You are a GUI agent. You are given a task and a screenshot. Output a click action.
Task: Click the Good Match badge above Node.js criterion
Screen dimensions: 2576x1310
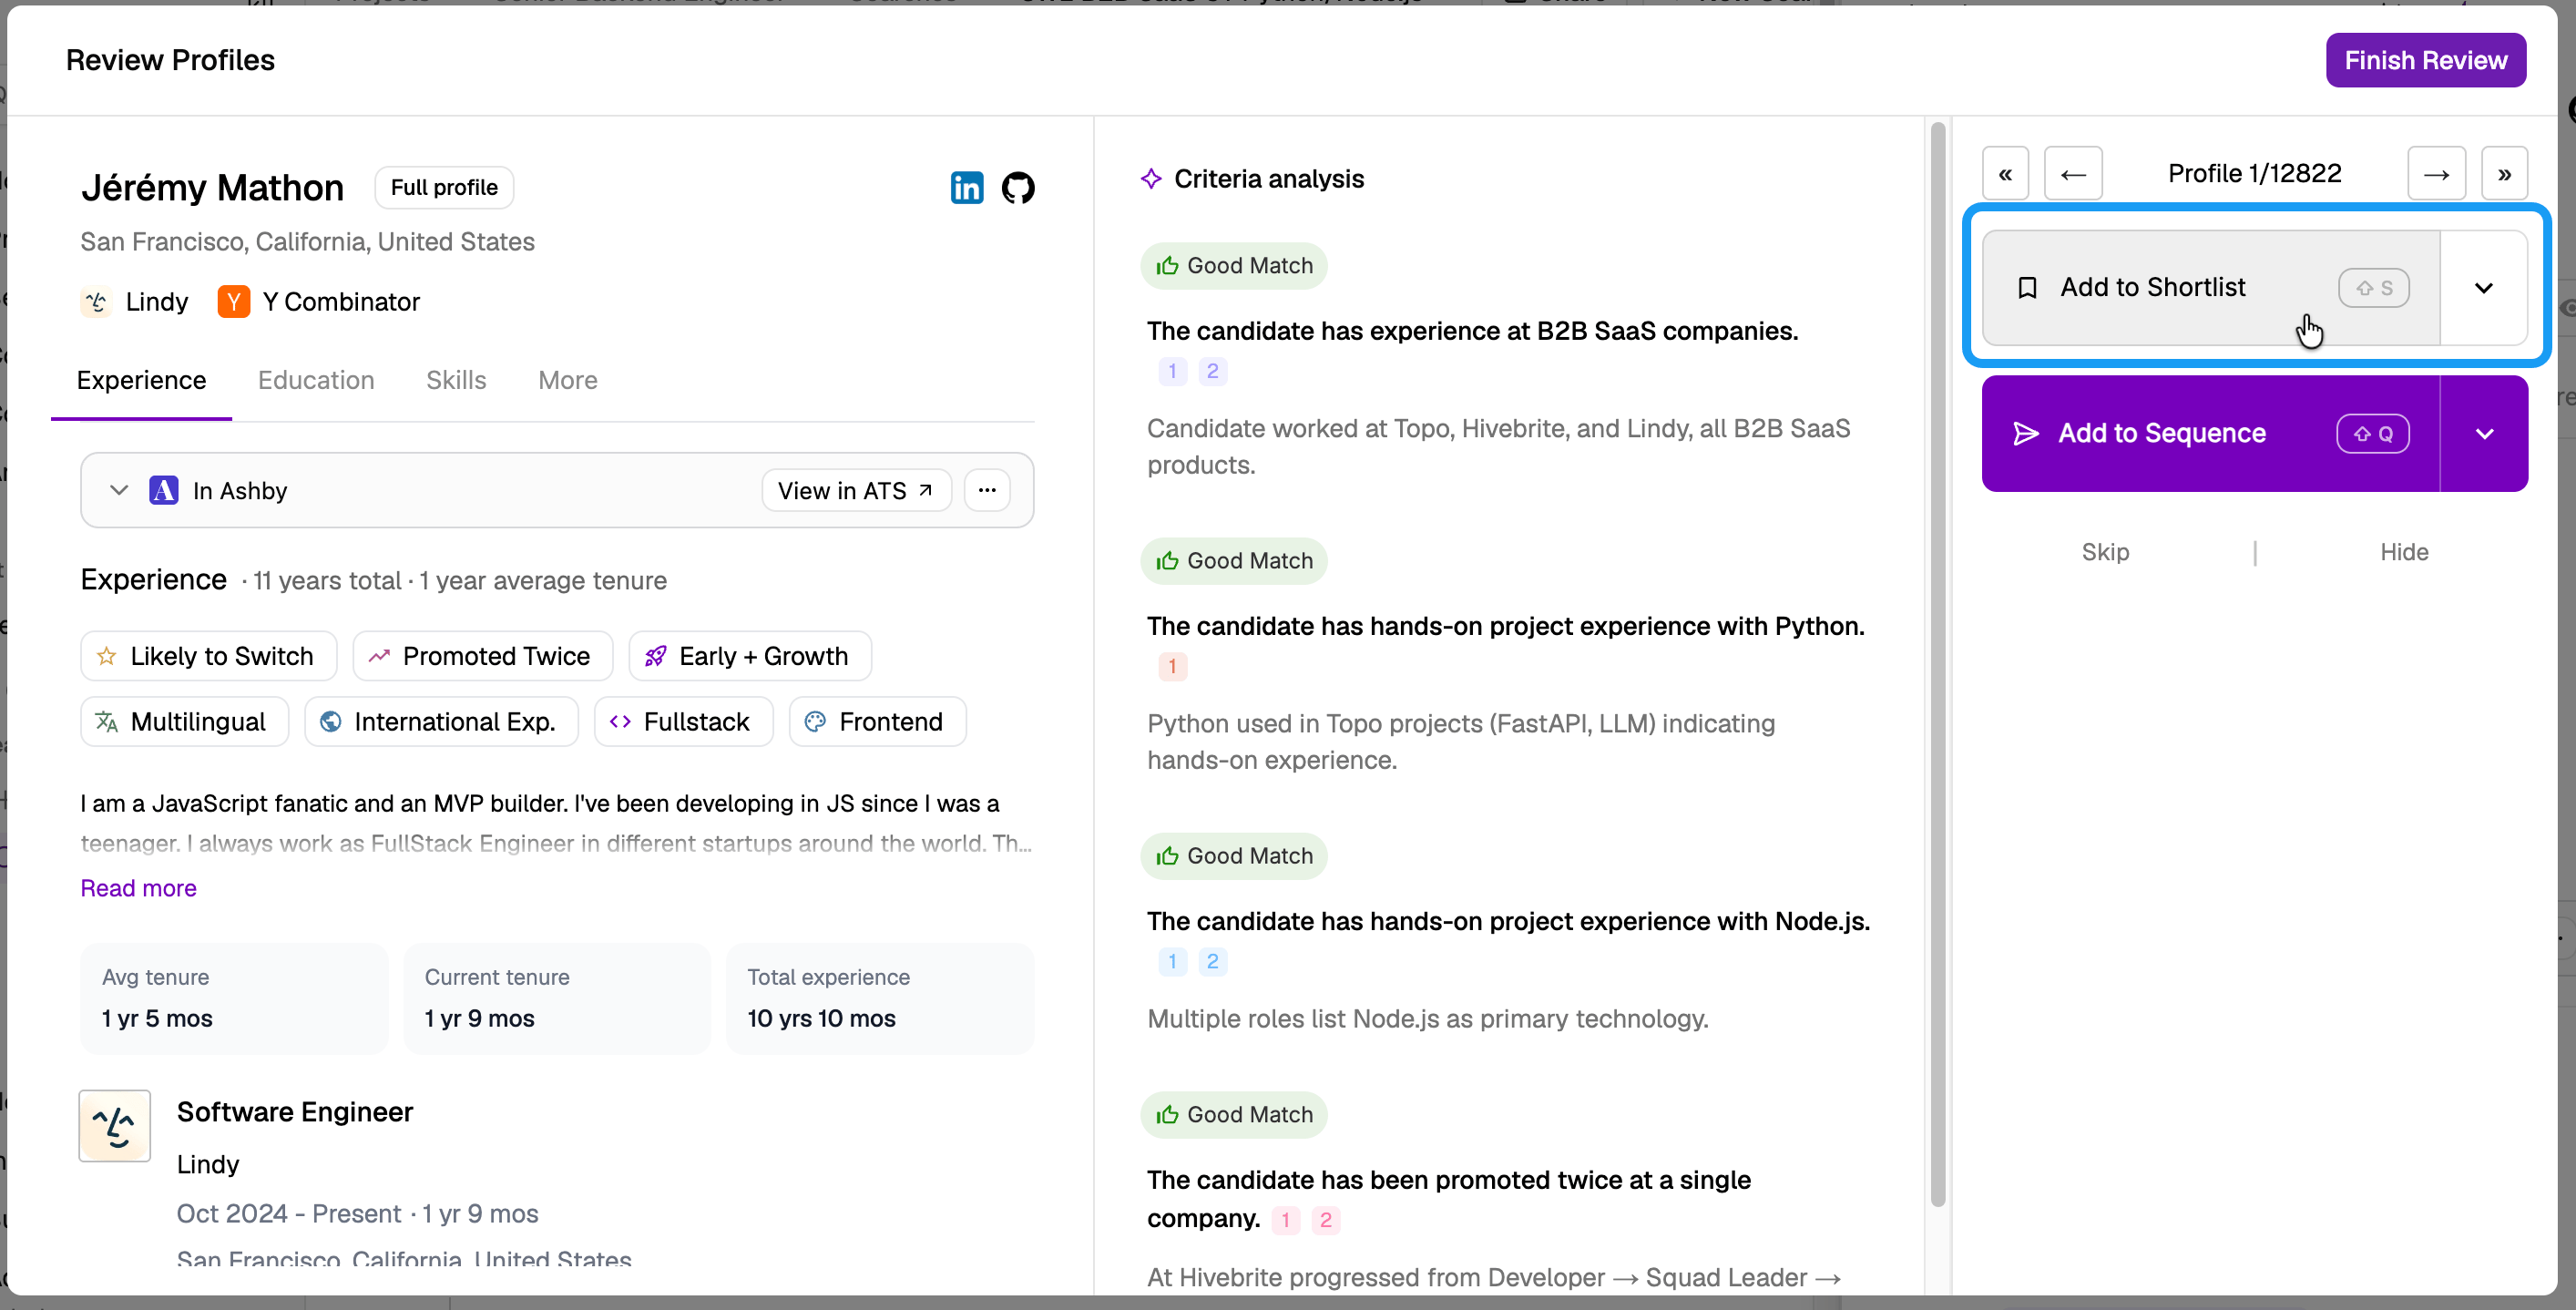click(1233, 856)
